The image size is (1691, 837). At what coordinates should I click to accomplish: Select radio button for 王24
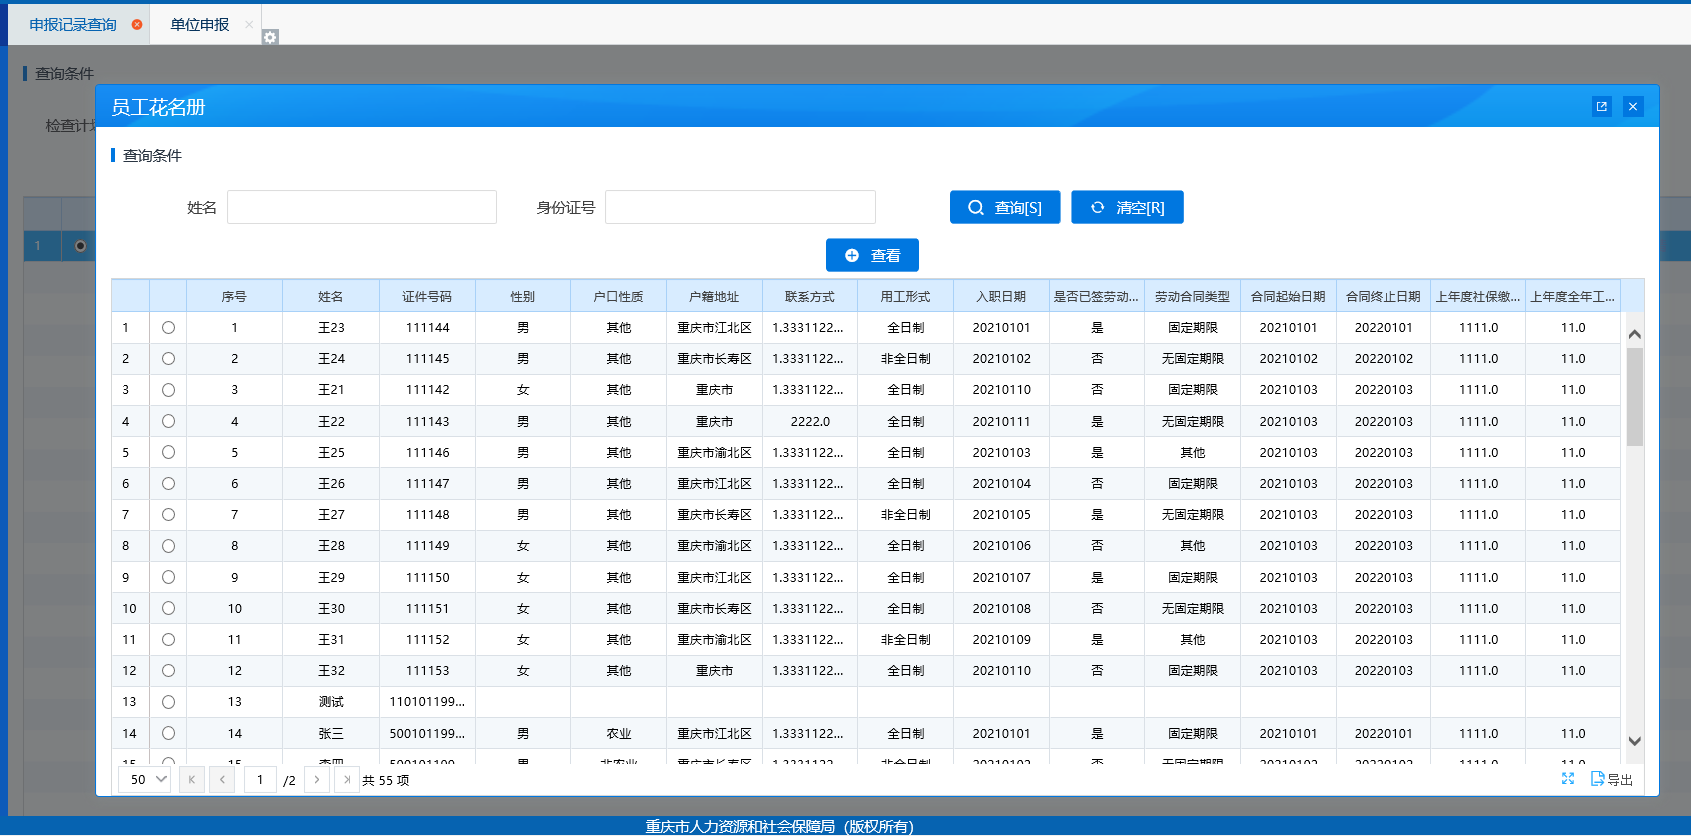pyautogui.click(x=168, y=359)
